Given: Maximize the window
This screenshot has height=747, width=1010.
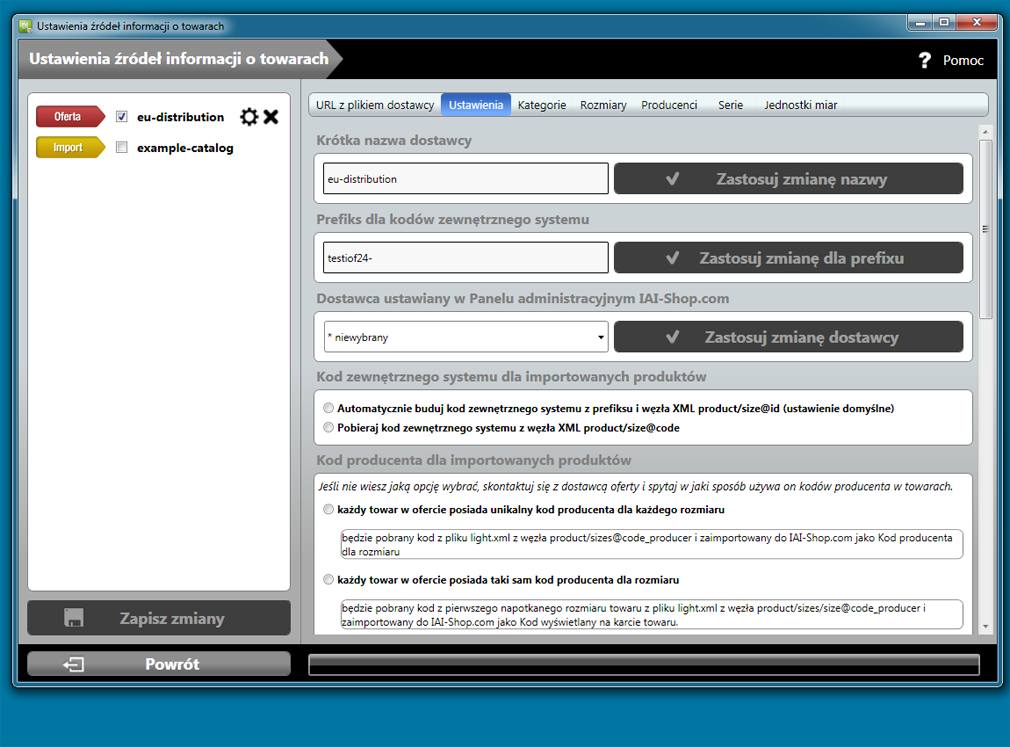Looking at the screenshot, I should click(x=944, y=23).
